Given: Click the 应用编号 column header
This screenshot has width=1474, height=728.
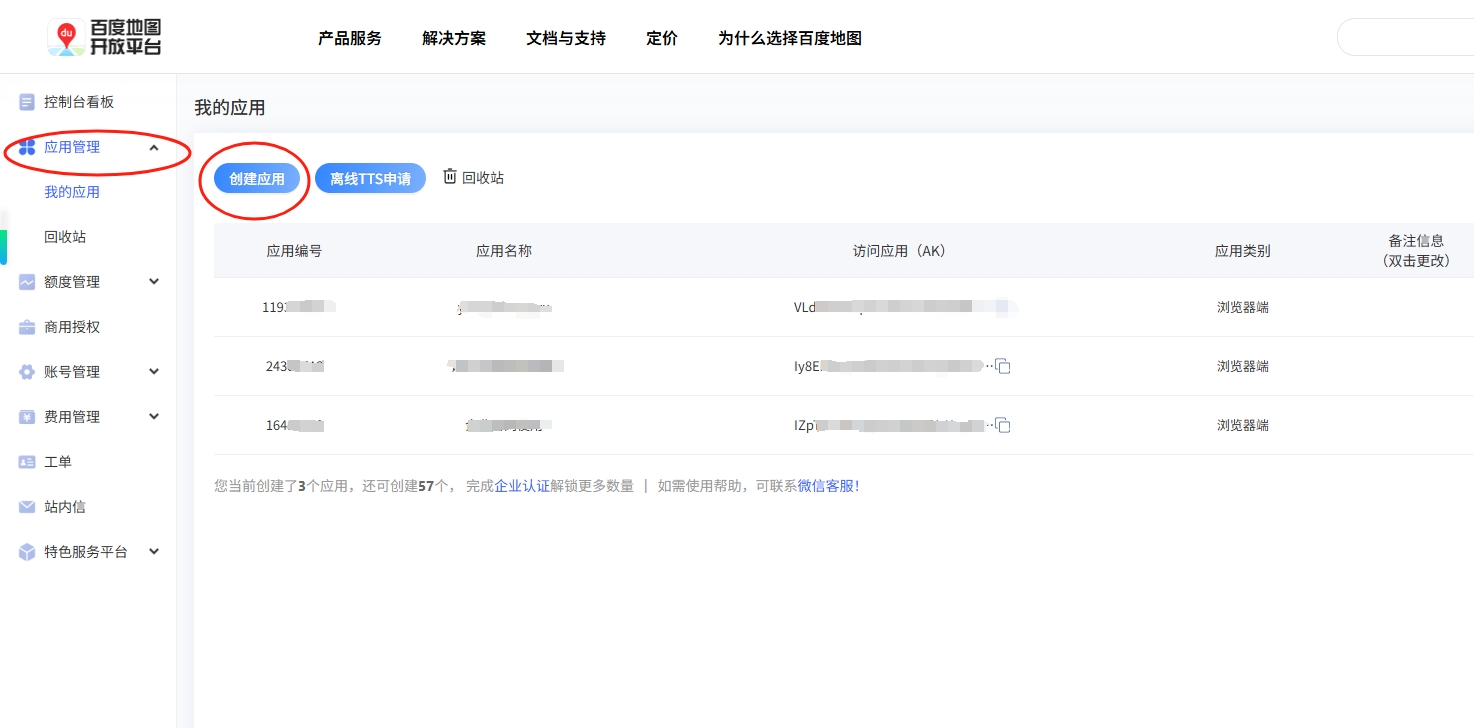Looking at the screenshot, I should point(294,251).
